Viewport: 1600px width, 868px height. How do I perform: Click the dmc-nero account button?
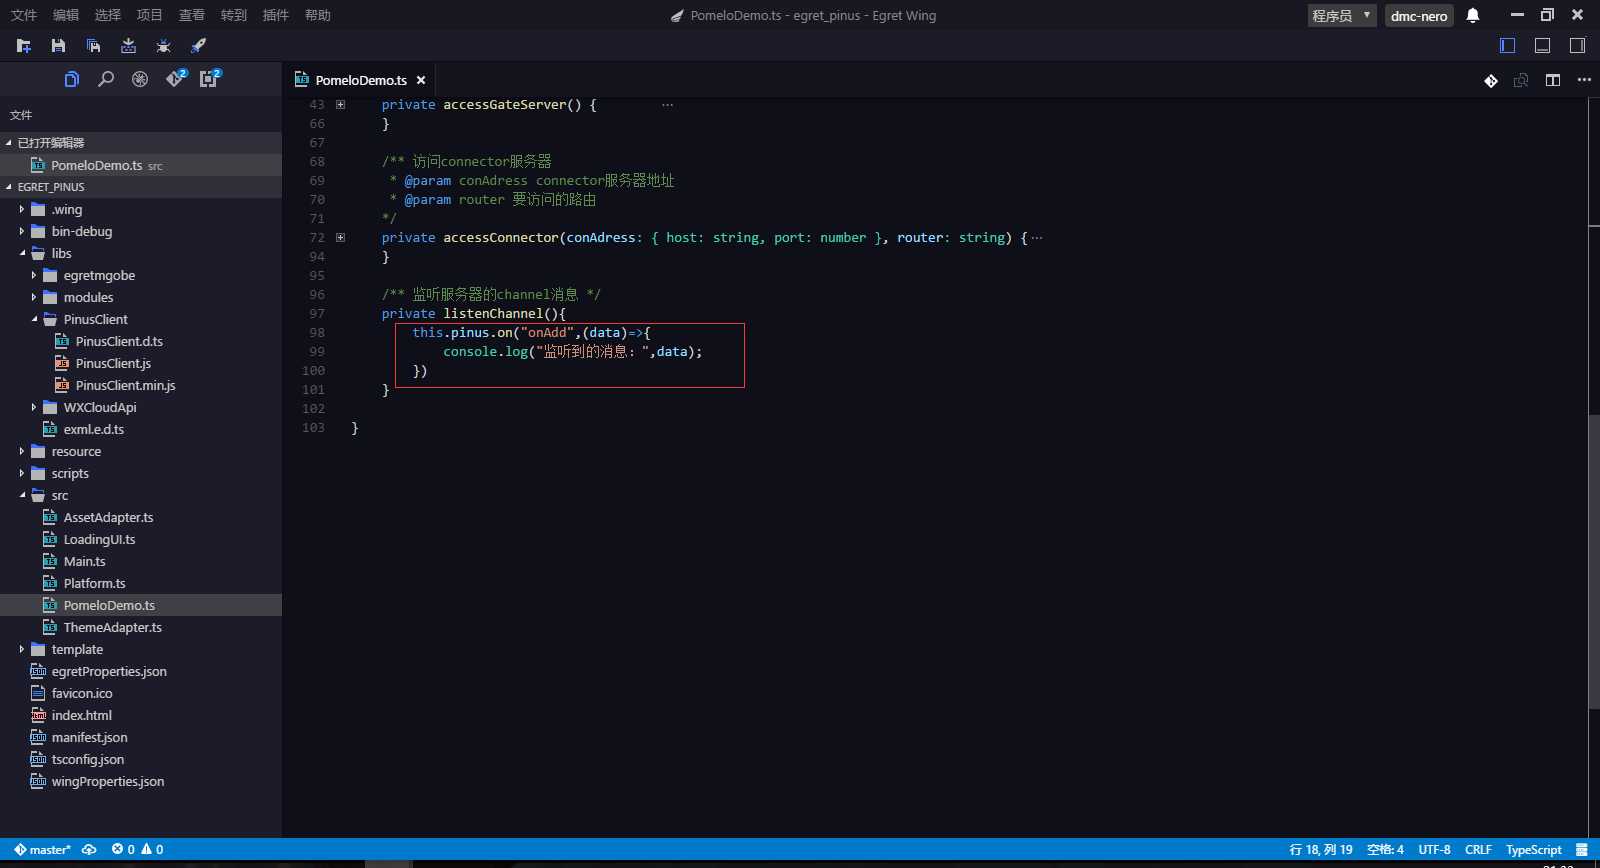(x=1419, y=15)
